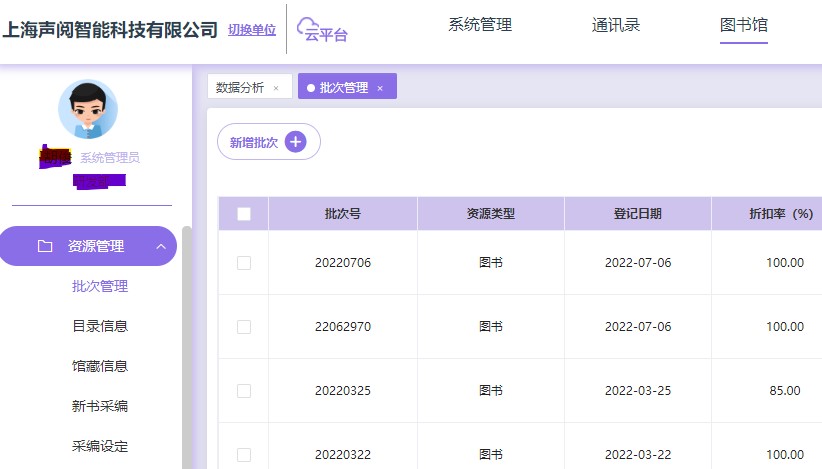Click the 登记日期 column header
Viewport: 822px width, 469px height.
click(638, 214)
